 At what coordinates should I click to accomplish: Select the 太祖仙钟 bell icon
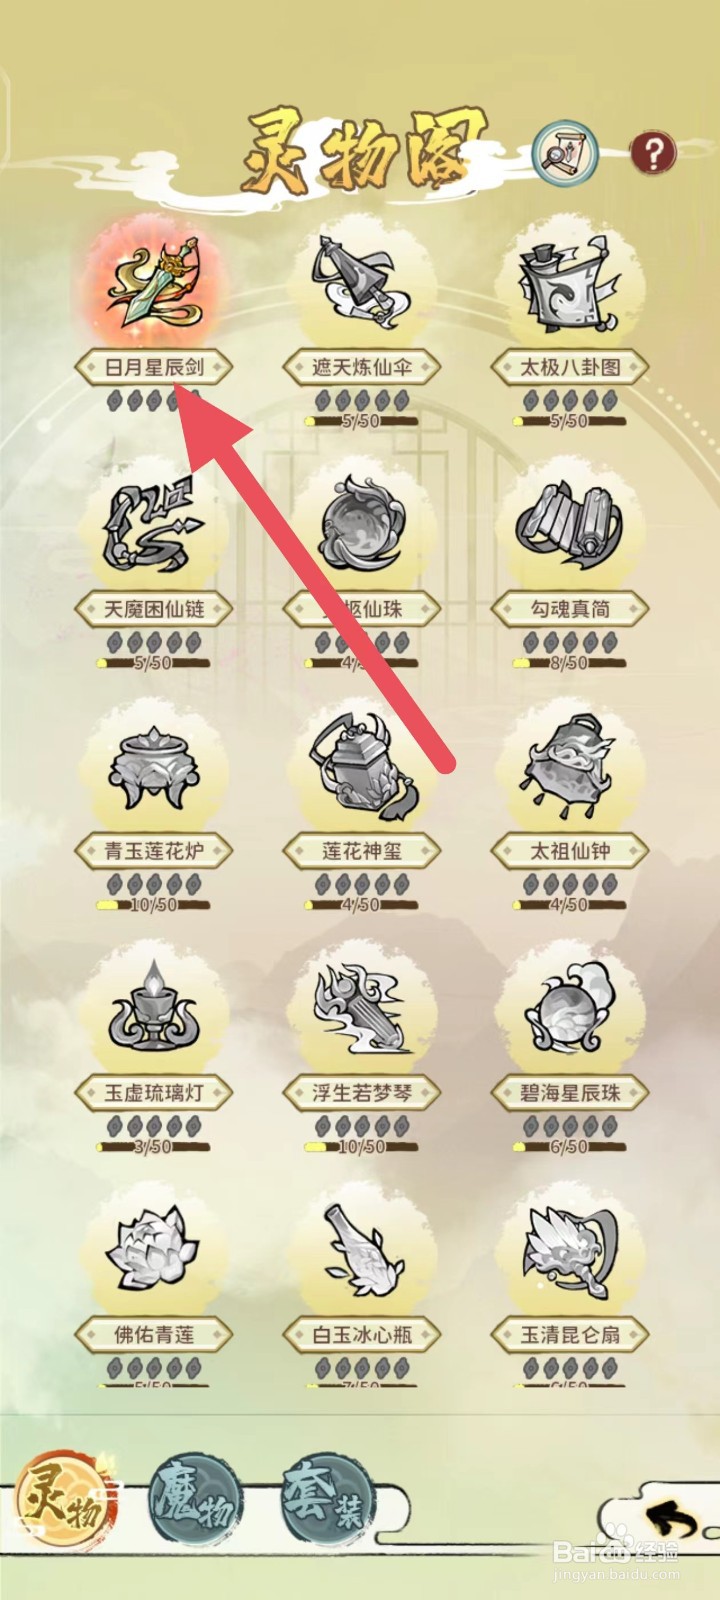coord(568,768)
